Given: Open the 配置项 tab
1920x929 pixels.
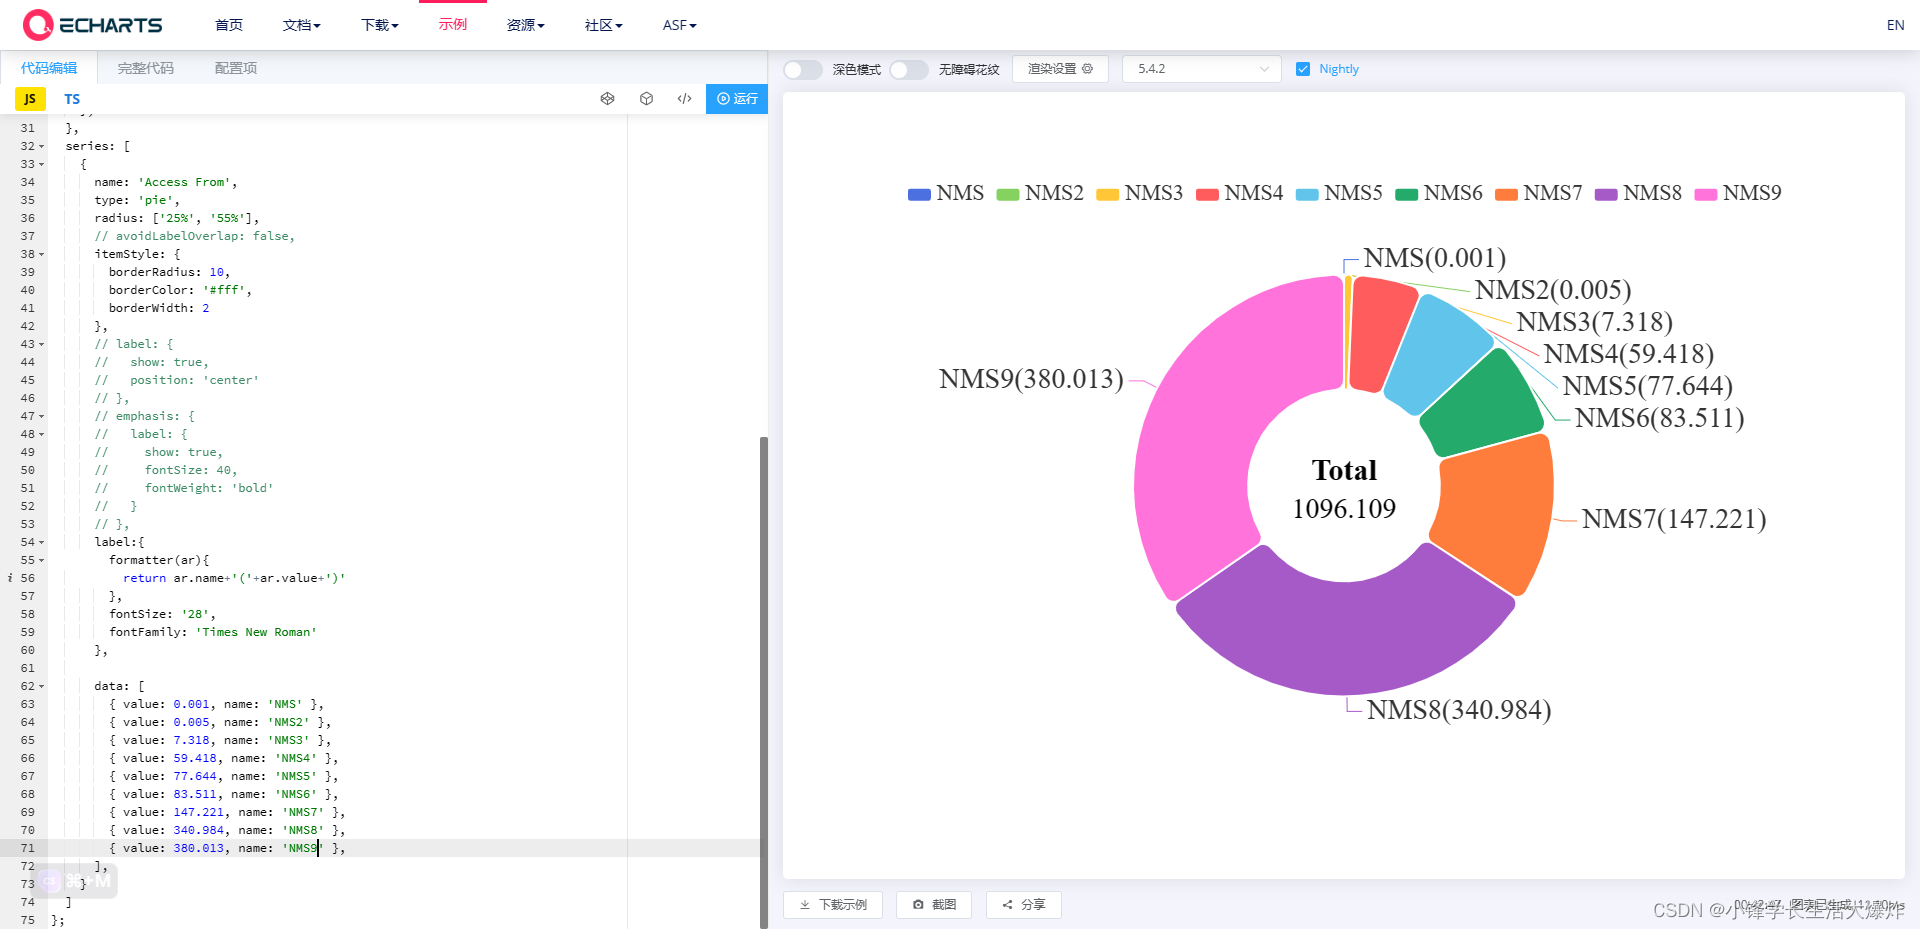Looking at the screenshot, I should pyautogui.click(x=236, y=68).
